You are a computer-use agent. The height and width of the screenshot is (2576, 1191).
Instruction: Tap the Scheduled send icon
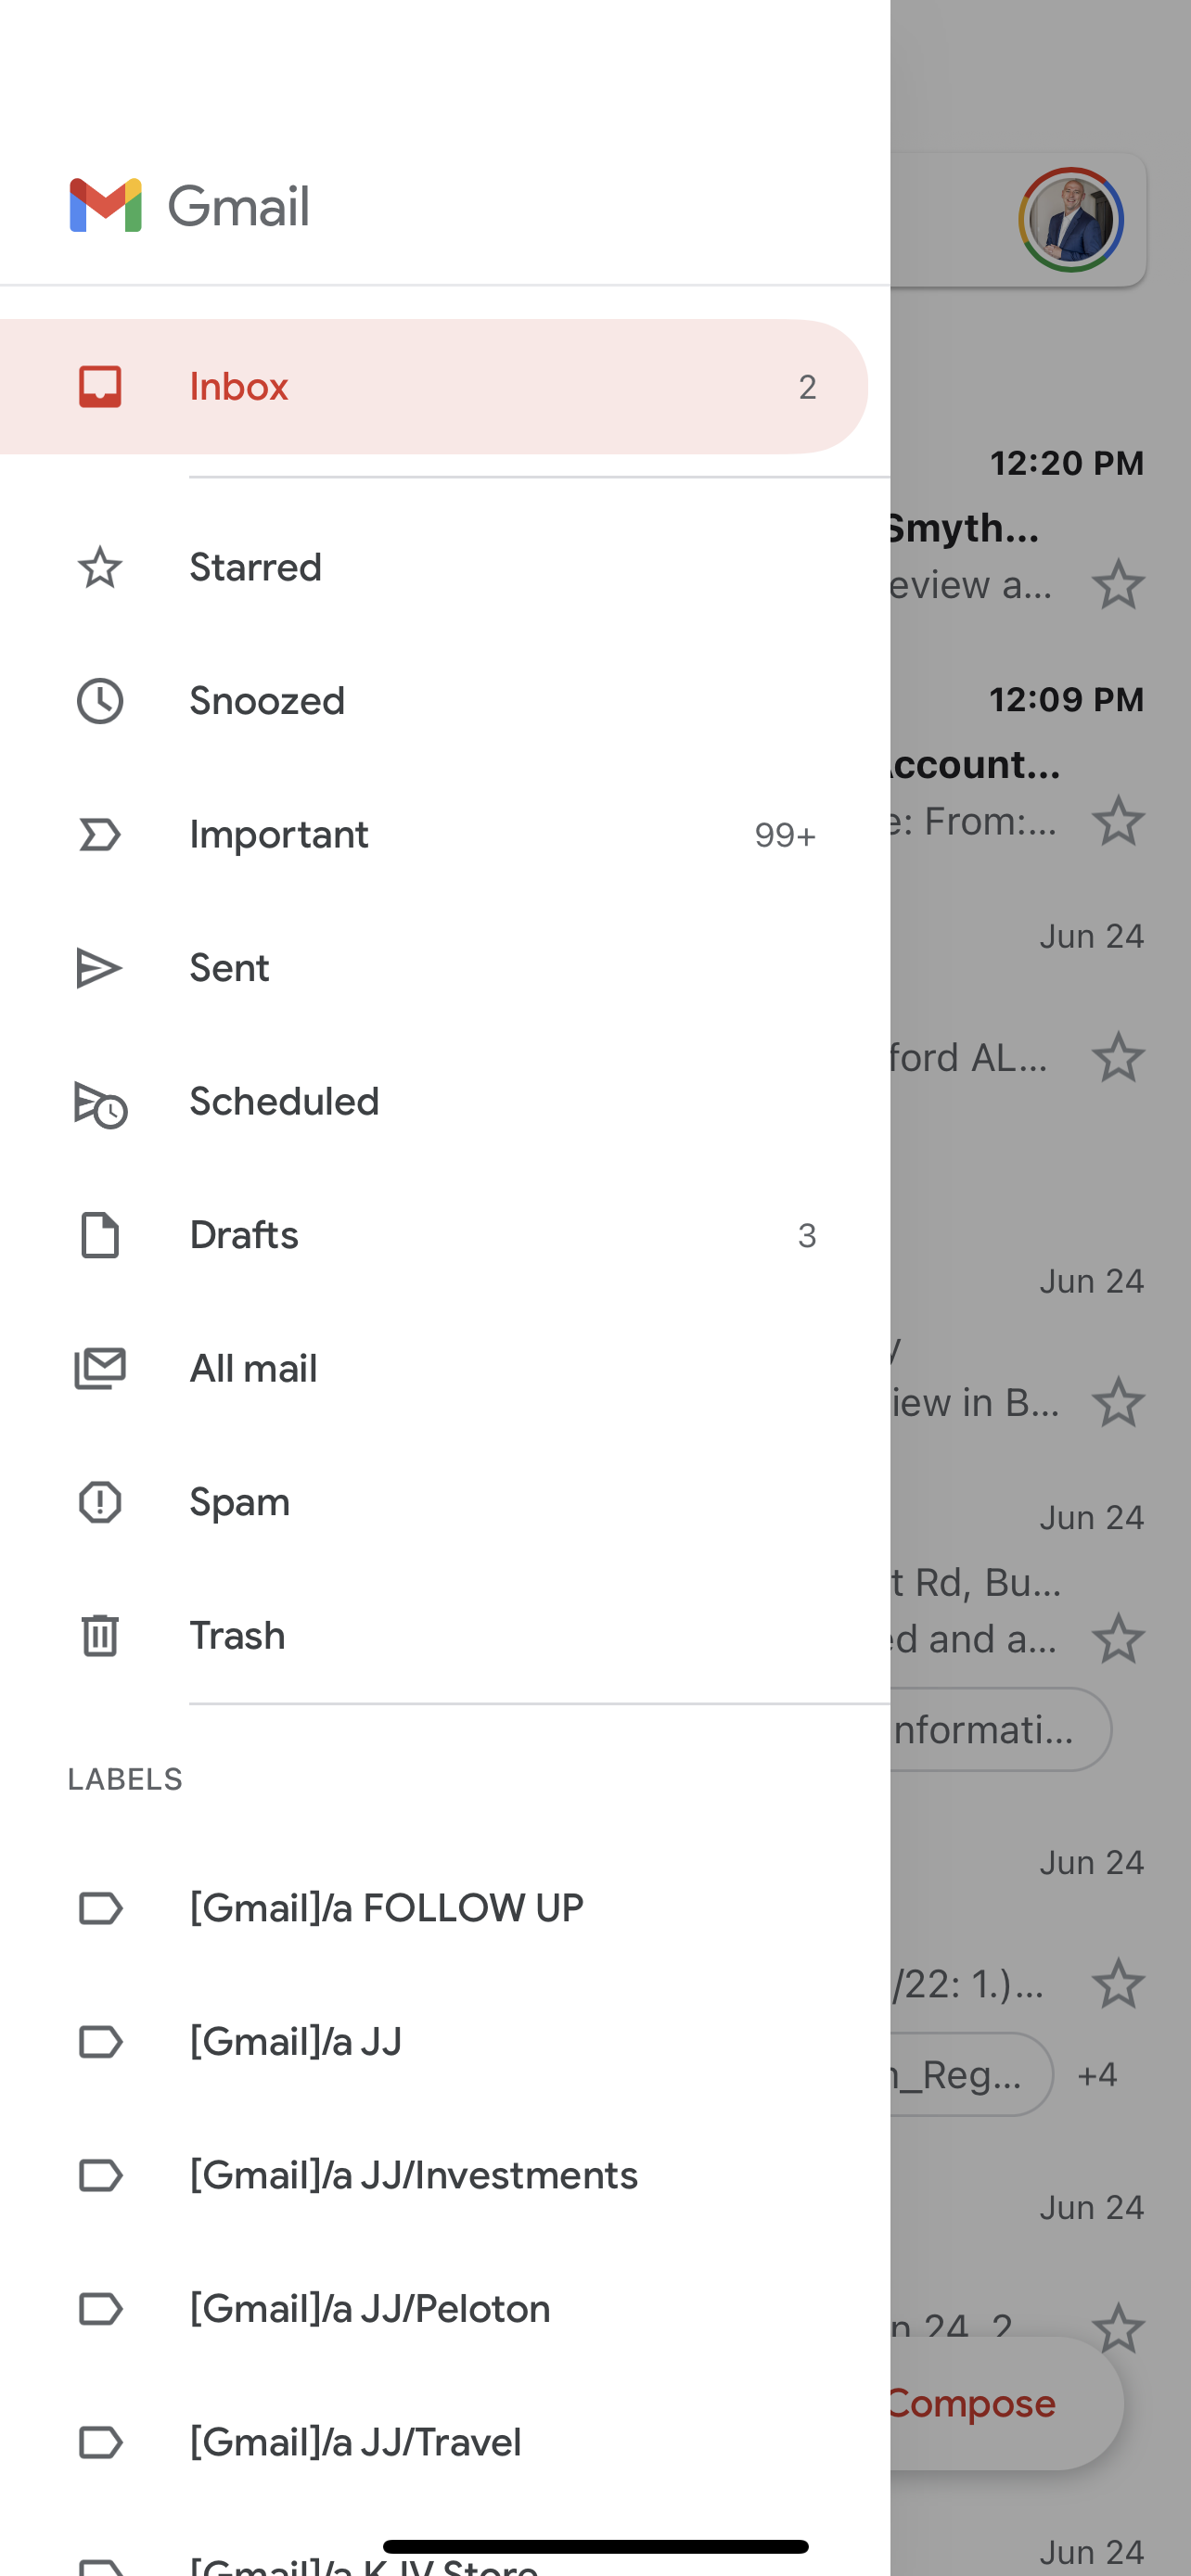100,1103
